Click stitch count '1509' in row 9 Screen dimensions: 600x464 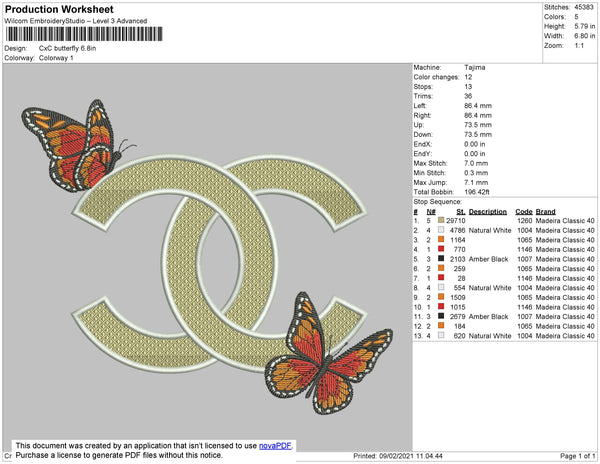click(x=458, y=297)
